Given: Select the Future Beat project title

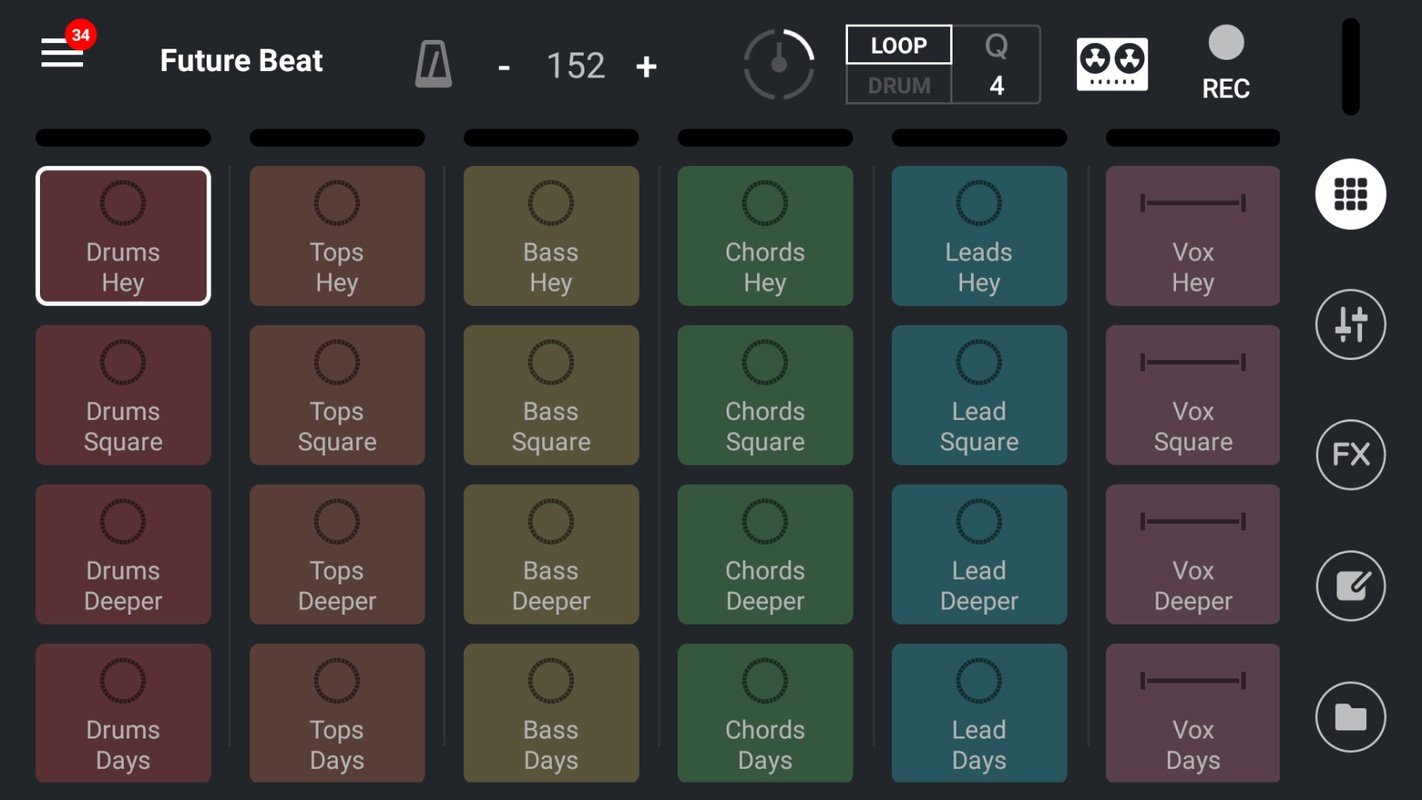Looking at the screenshot, I should click(241, 61).
